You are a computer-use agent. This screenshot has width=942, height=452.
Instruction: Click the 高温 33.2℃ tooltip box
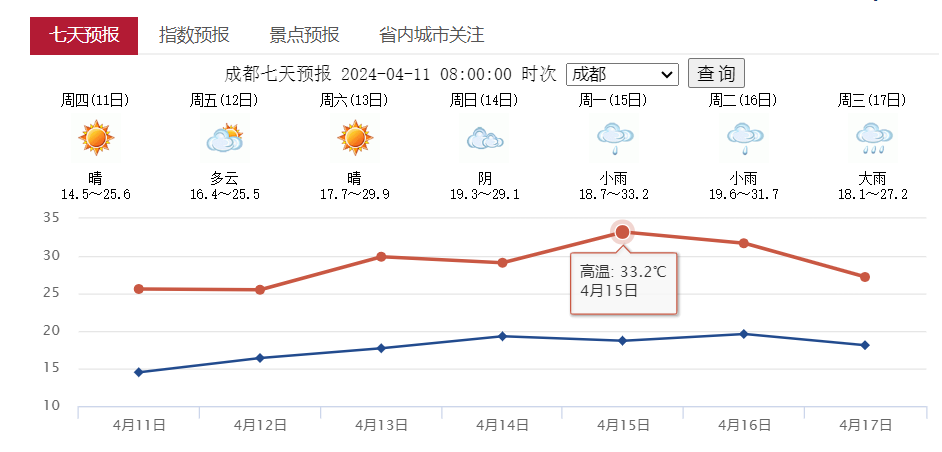(624, 282)
